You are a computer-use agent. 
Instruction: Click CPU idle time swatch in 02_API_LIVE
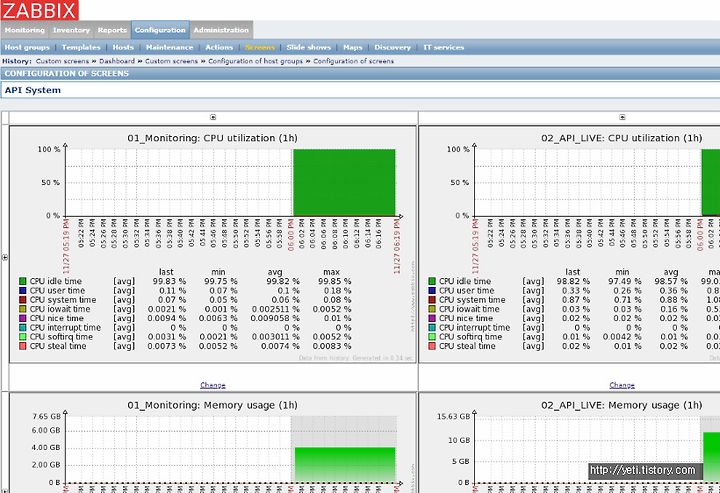tap(432, 281)
